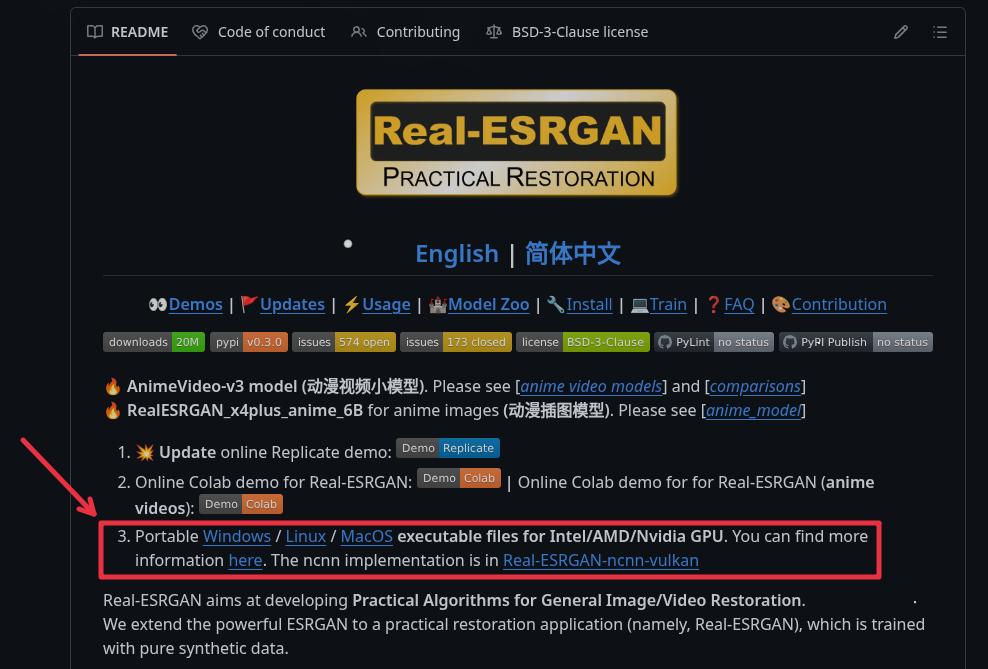
Task: Click the 'AnimeVideo-v3 model' text
Action: coord(212,386)
